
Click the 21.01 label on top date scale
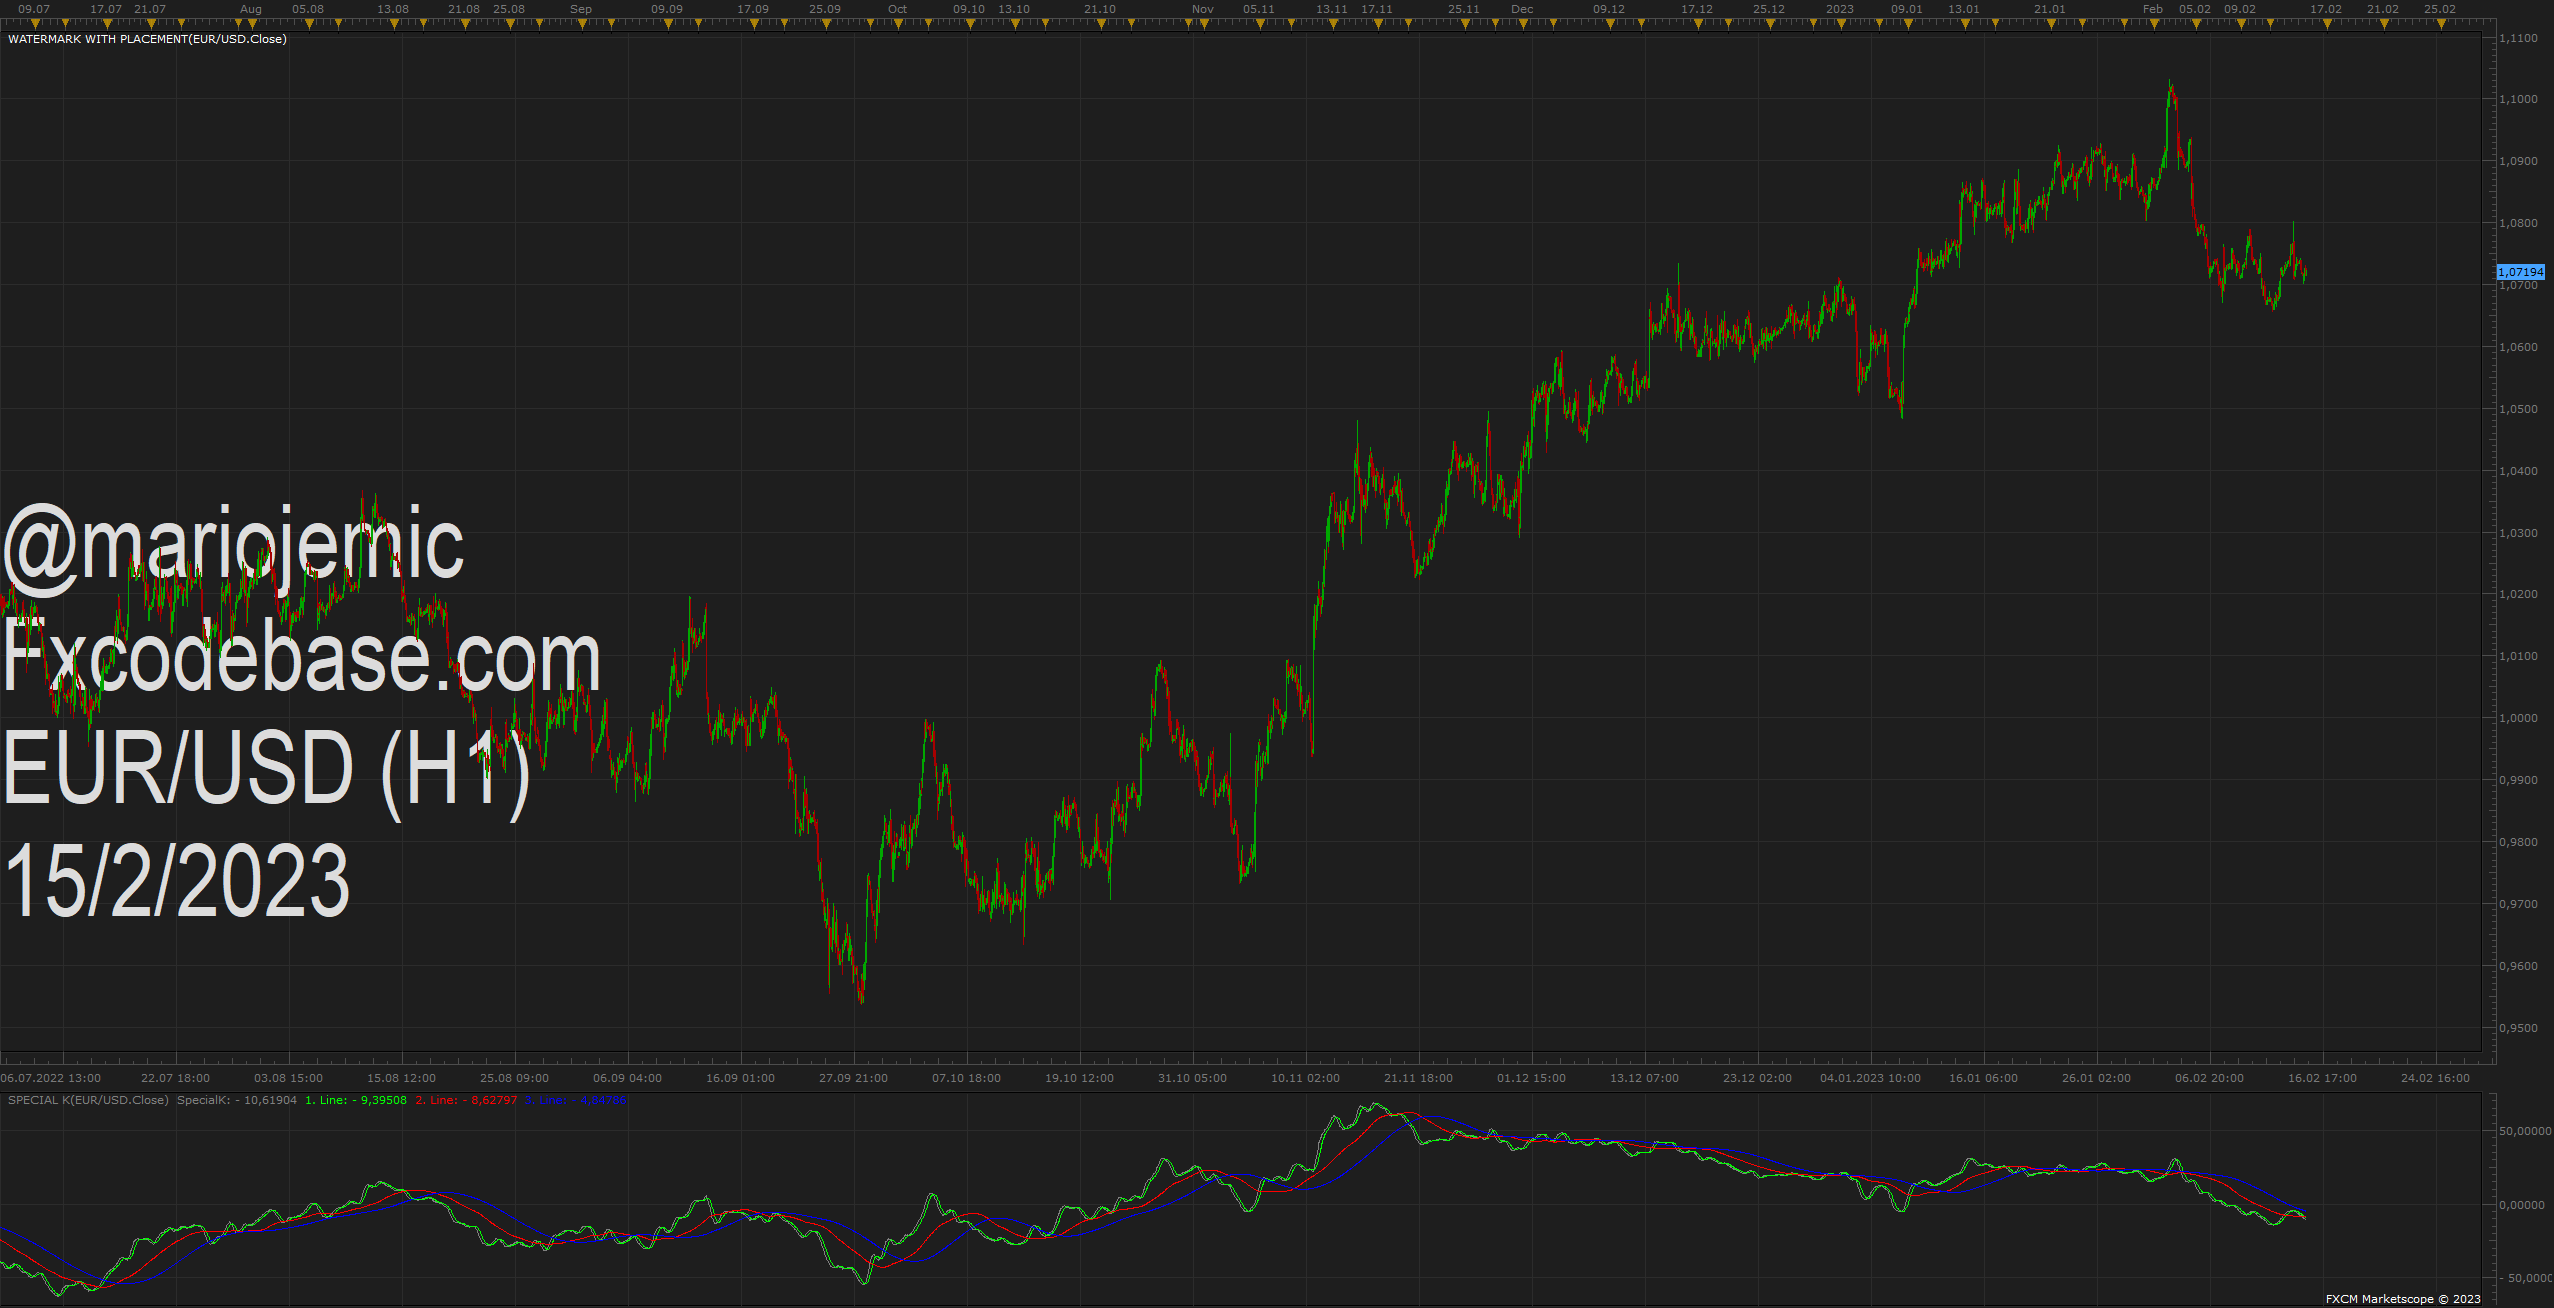point(2050,9)
